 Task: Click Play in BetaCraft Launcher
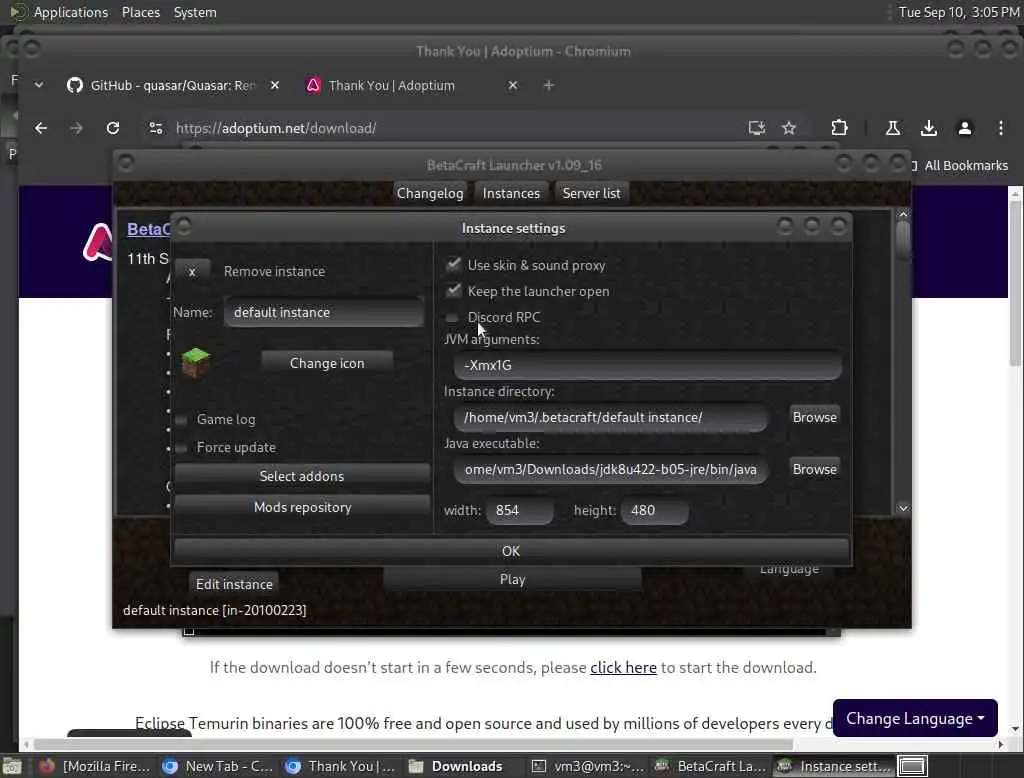[512, 579]
